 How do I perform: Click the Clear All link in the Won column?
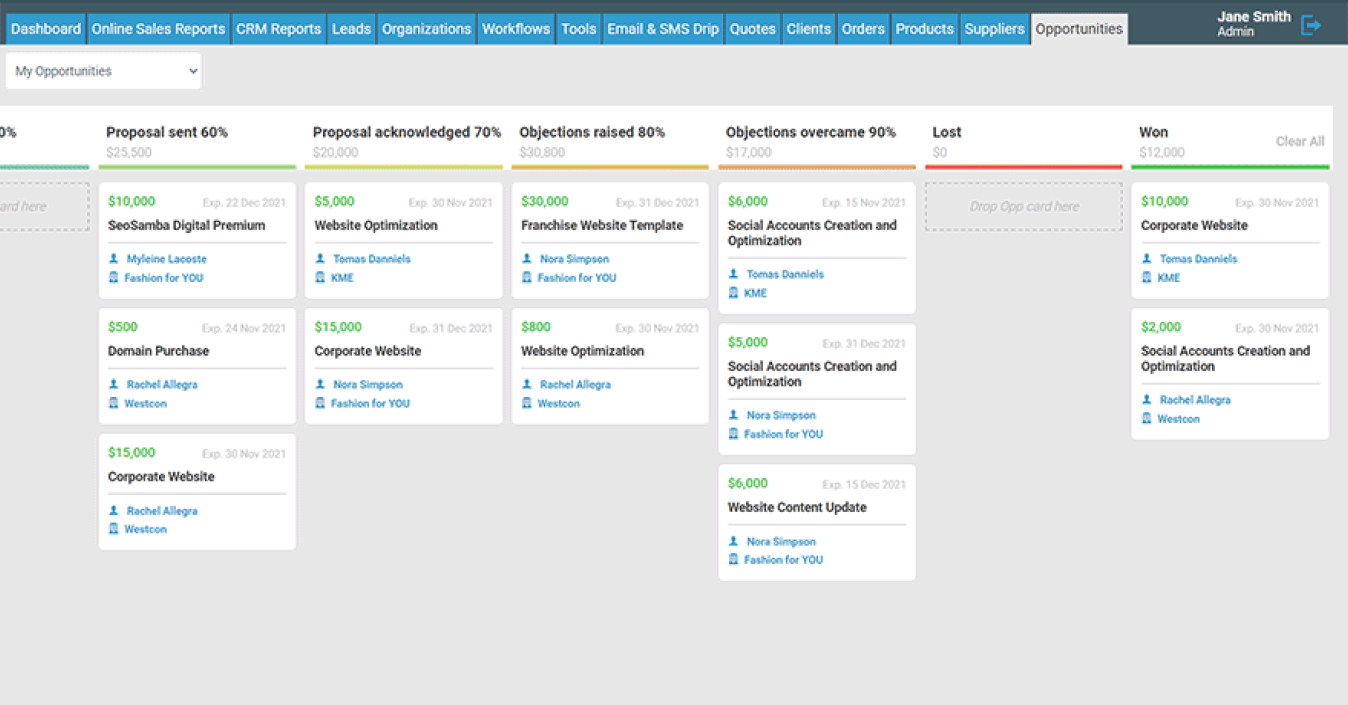1300,141
